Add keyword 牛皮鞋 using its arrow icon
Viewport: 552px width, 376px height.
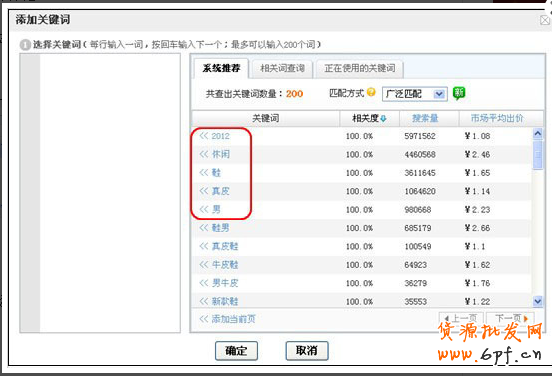coord(204,265)
